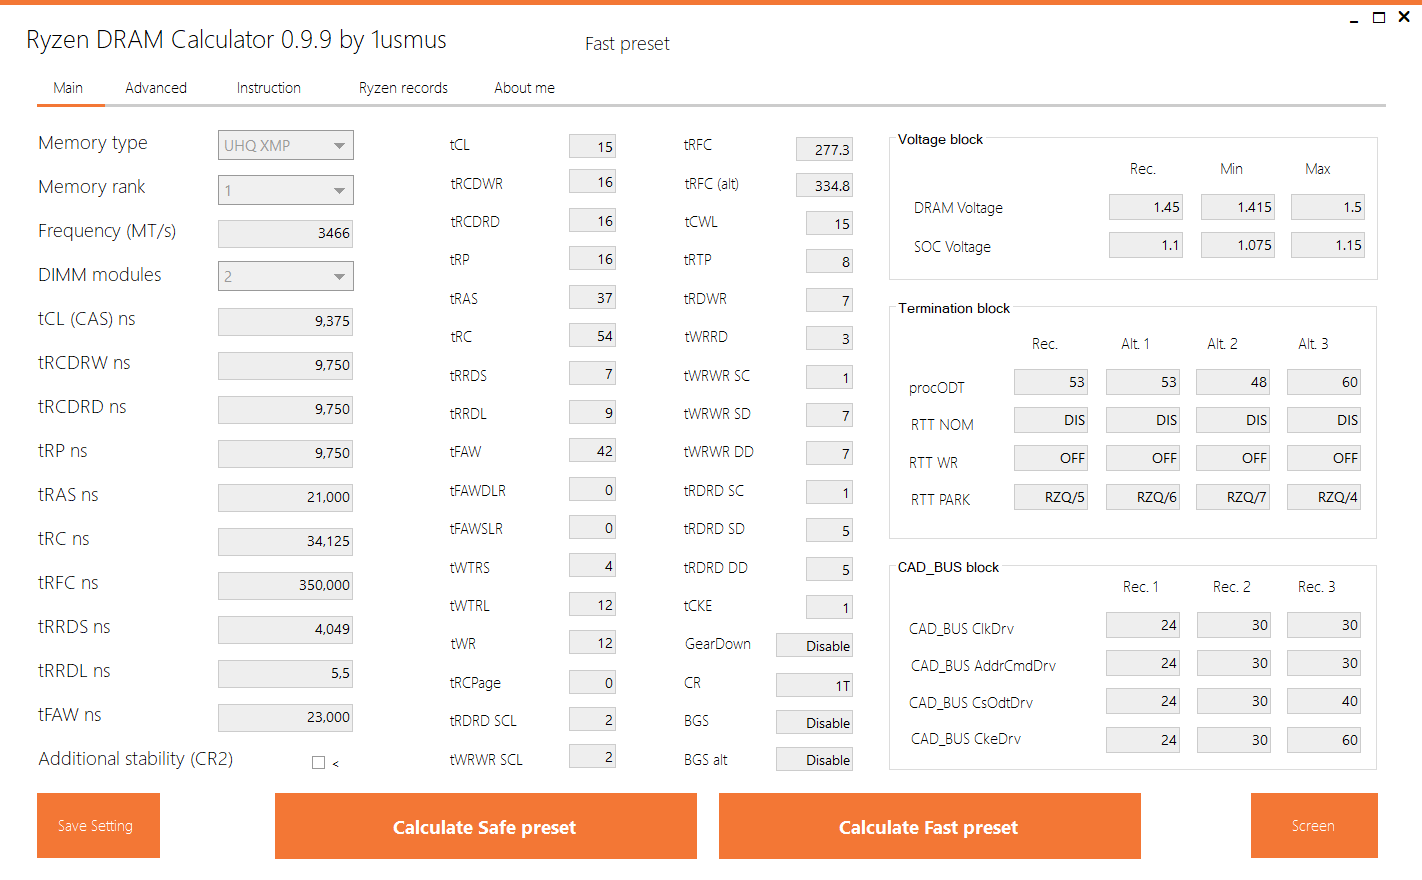This screenshot has width=1422, height=880.
Task: Select the tCL (CAS) ns field
Action: pyautogui.click(x=285, y=321)
